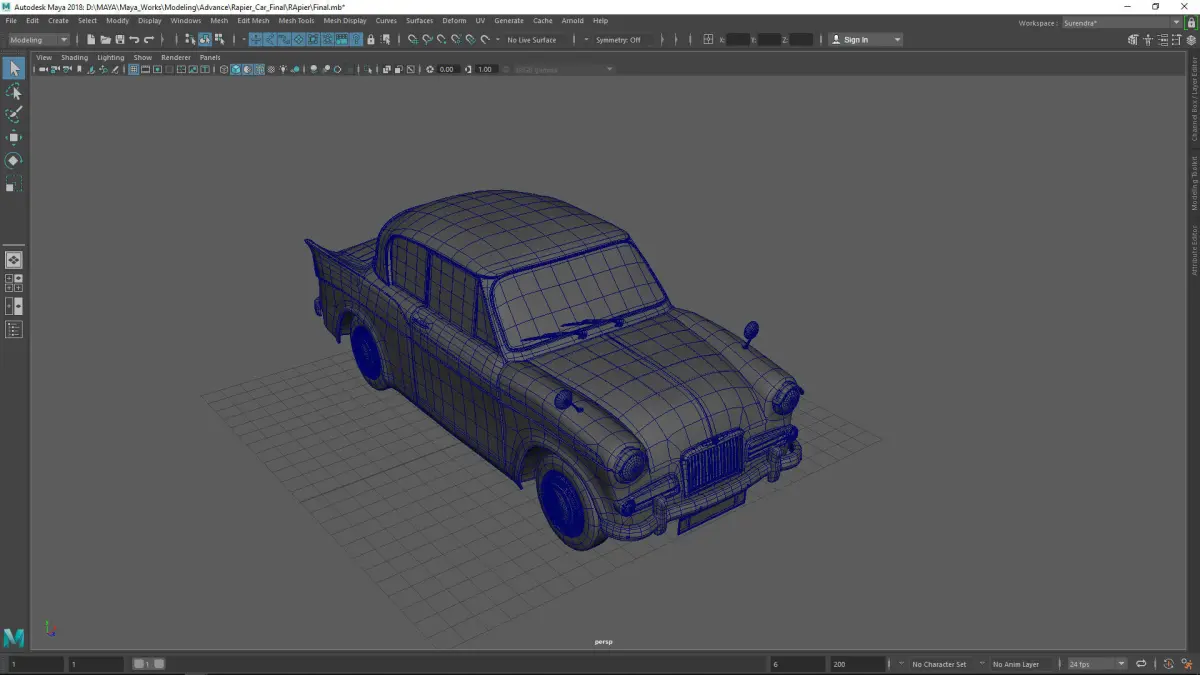Activate the Lasso select tool

(14, 91)
